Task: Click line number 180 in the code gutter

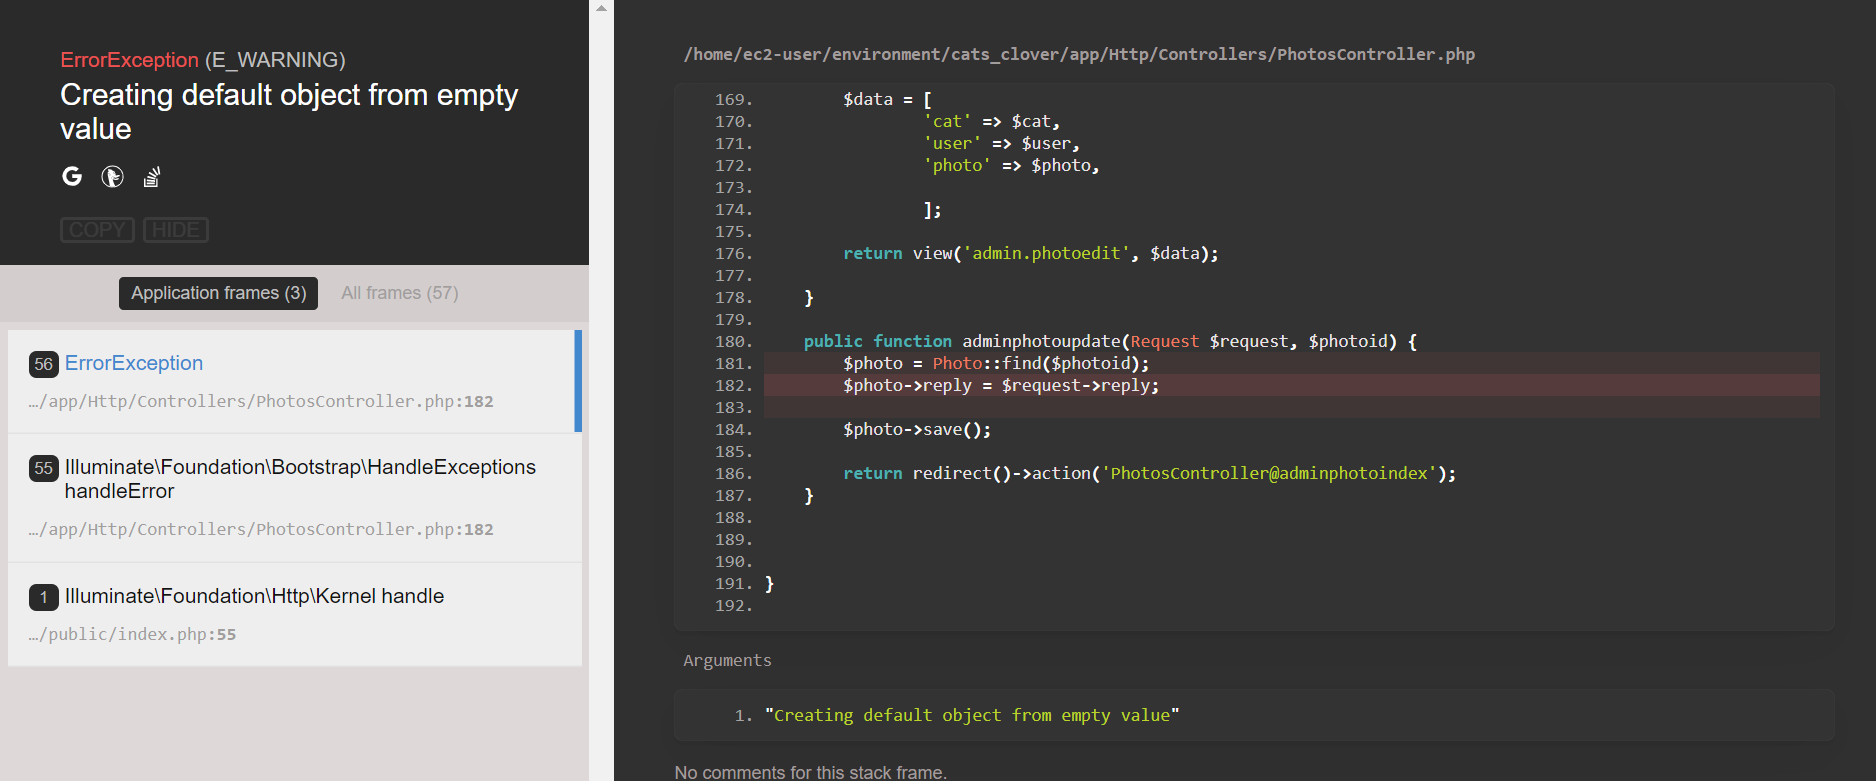Action: tap(733, 341)
